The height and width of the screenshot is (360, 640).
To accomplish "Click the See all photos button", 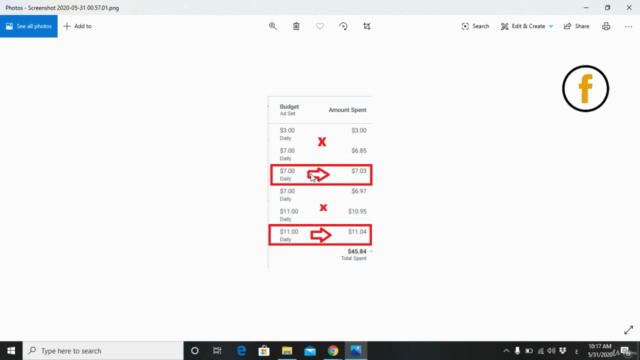I will coord(29,26).
